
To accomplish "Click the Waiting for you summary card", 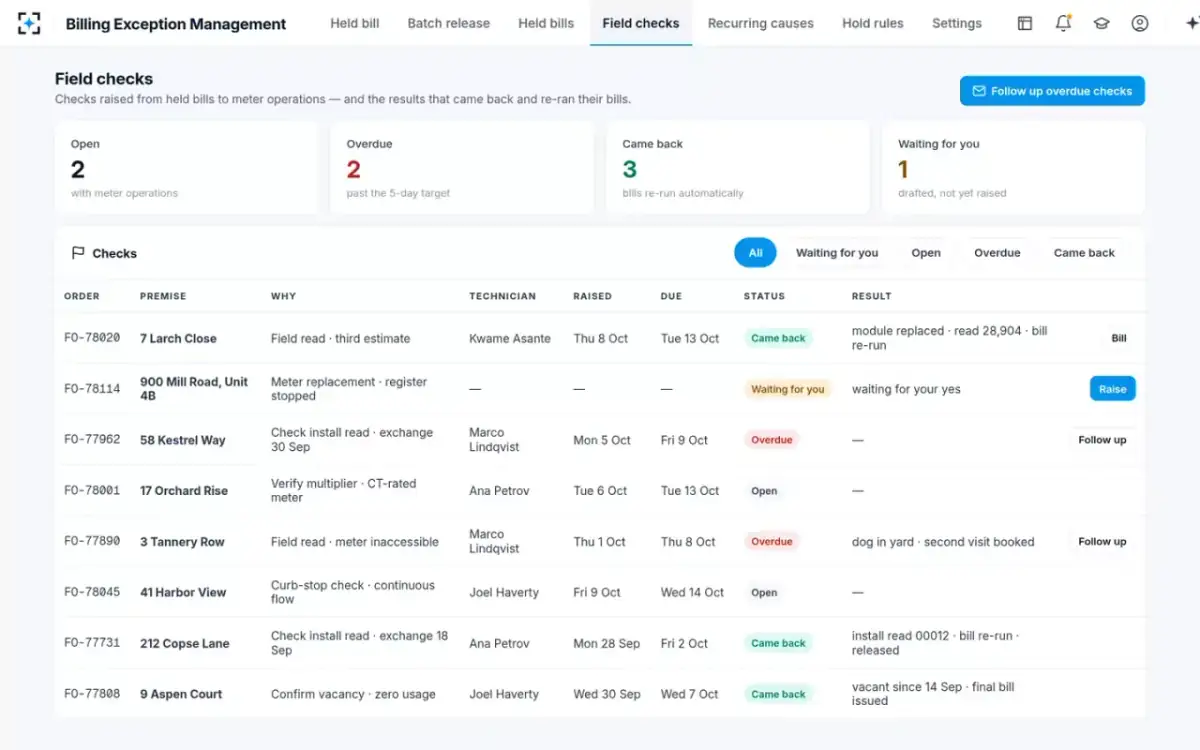I will (x=1014, y=167).
